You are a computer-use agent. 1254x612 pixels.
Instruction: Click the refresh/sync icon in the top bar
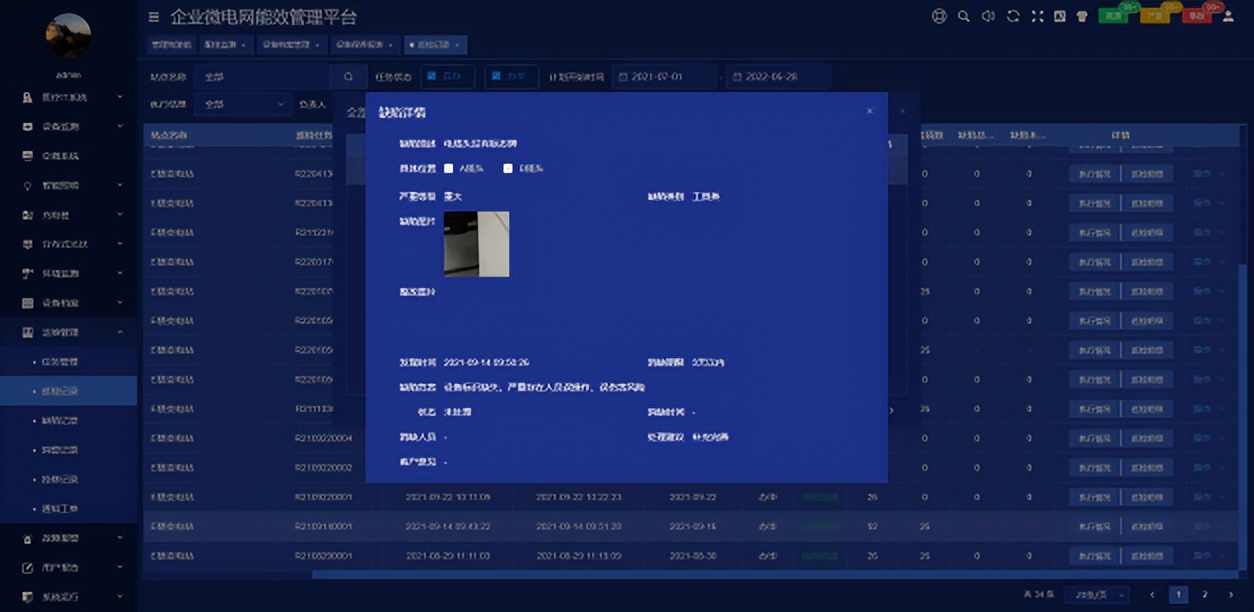coord(1012,17)
